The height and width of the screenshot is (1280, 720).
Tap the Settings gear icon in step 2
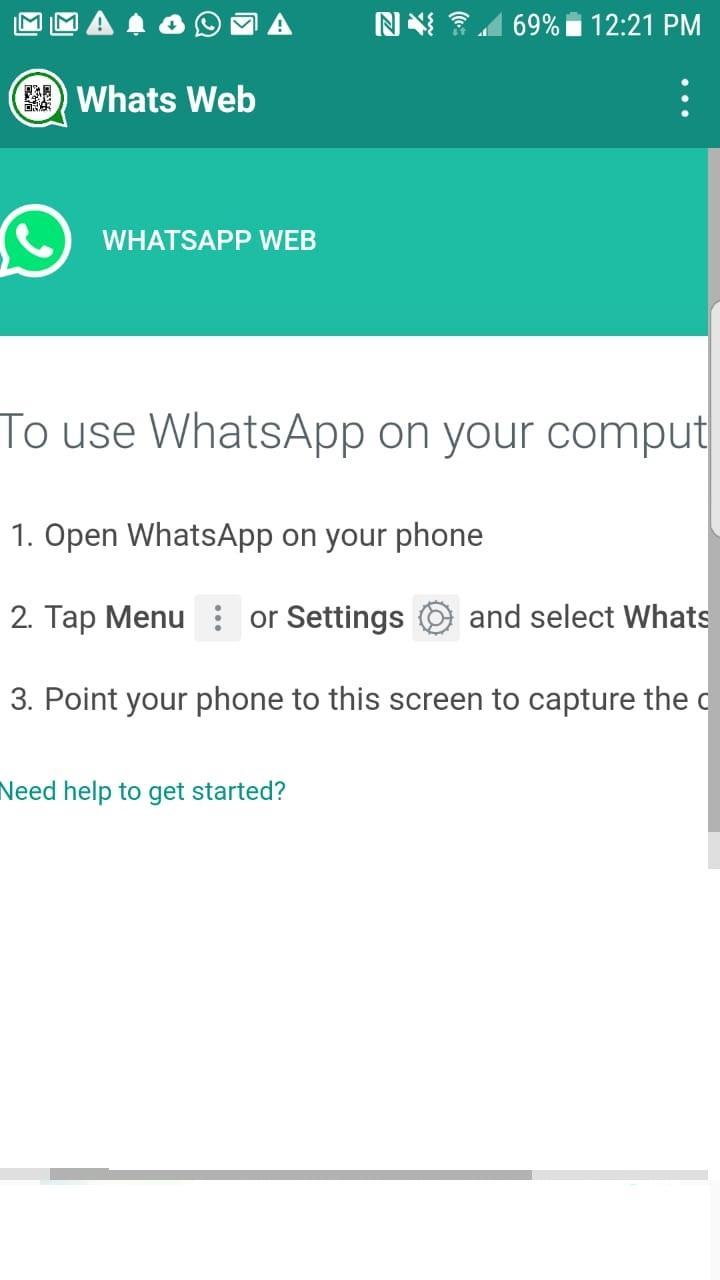436,618
